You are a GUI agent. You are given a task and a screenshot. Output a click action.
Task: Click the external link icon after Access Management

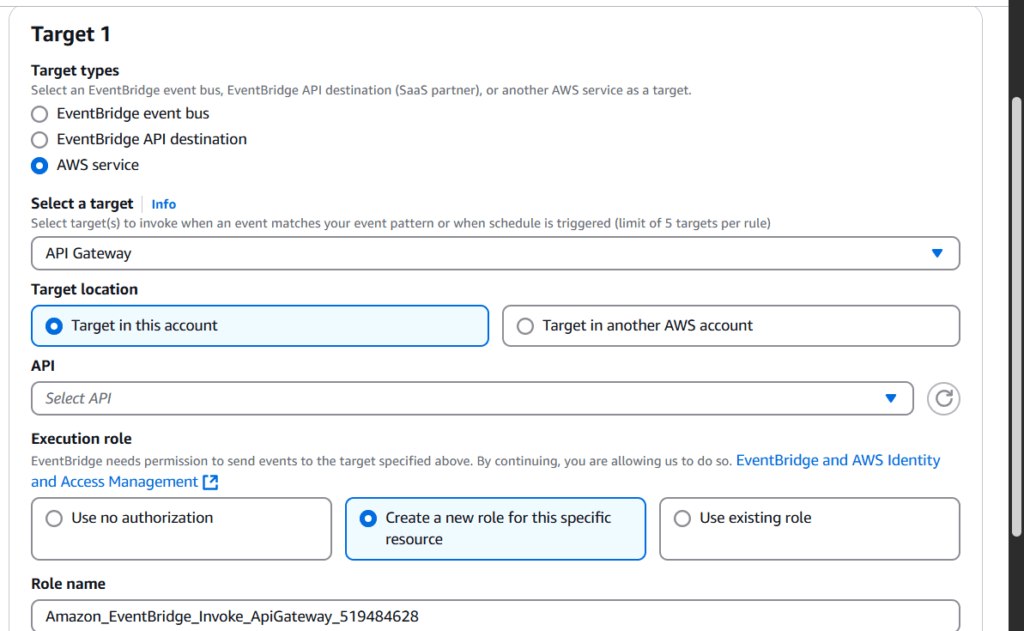tap(210, 481)
